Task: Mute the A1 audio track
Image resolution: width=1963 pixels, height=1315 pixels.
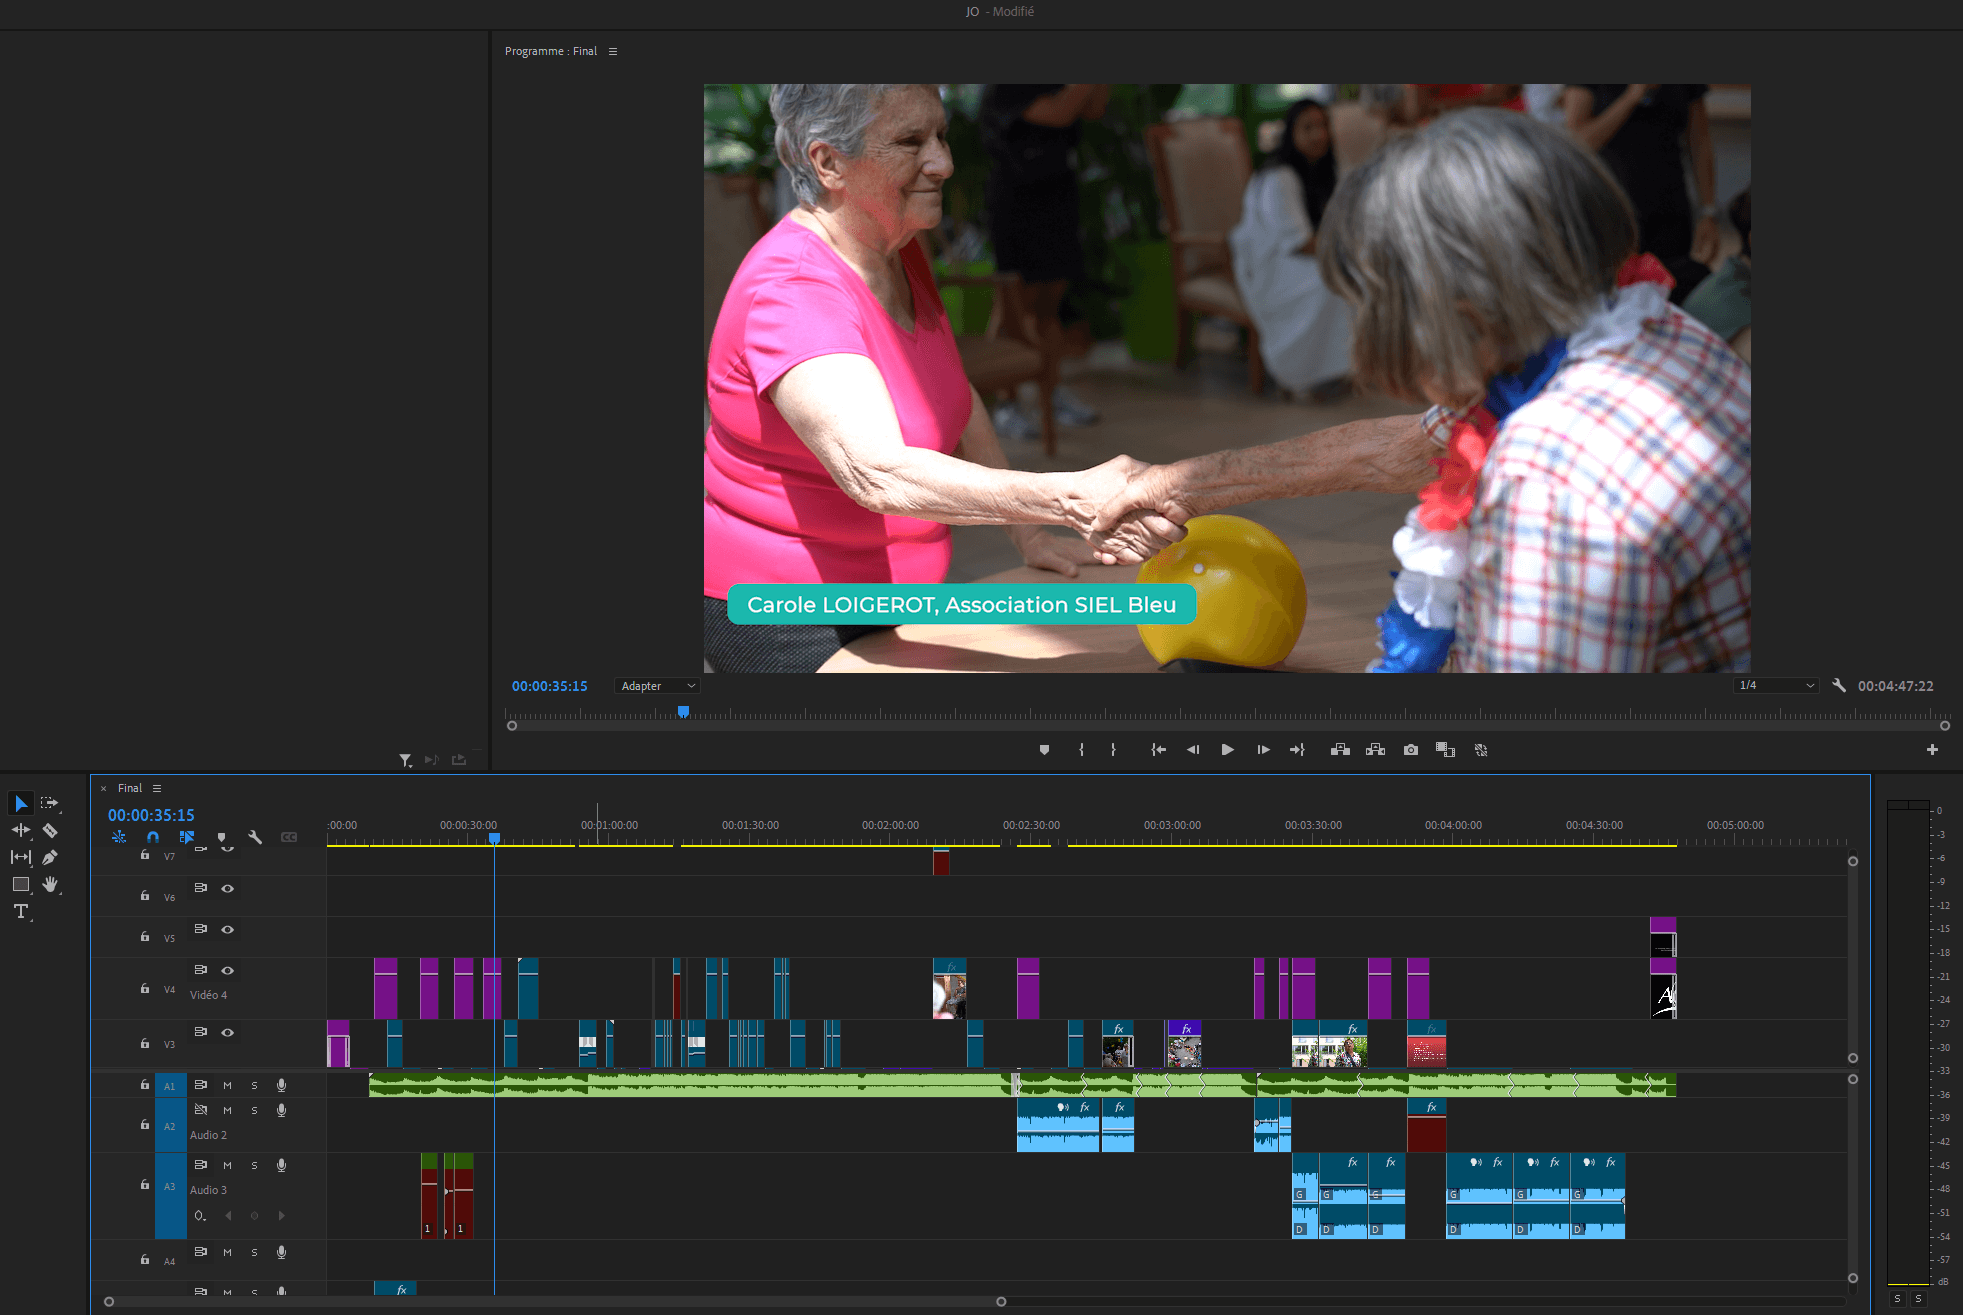Action: point(227,1085)
